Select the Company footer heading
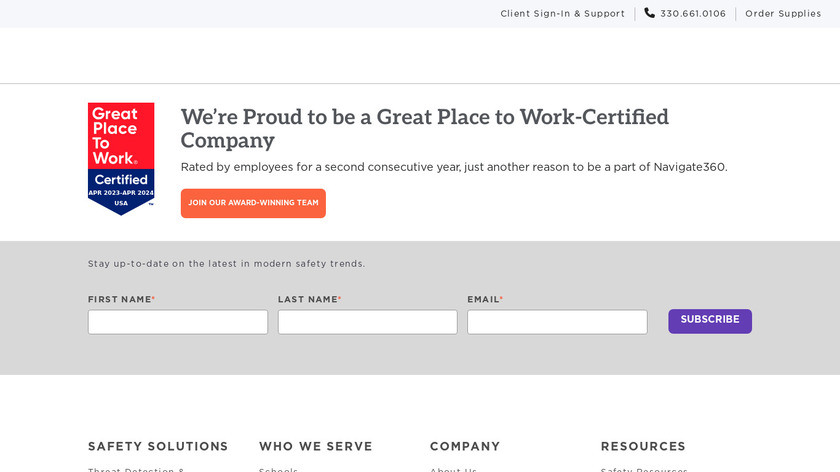 pyautogui.click(x=465, y=446)
